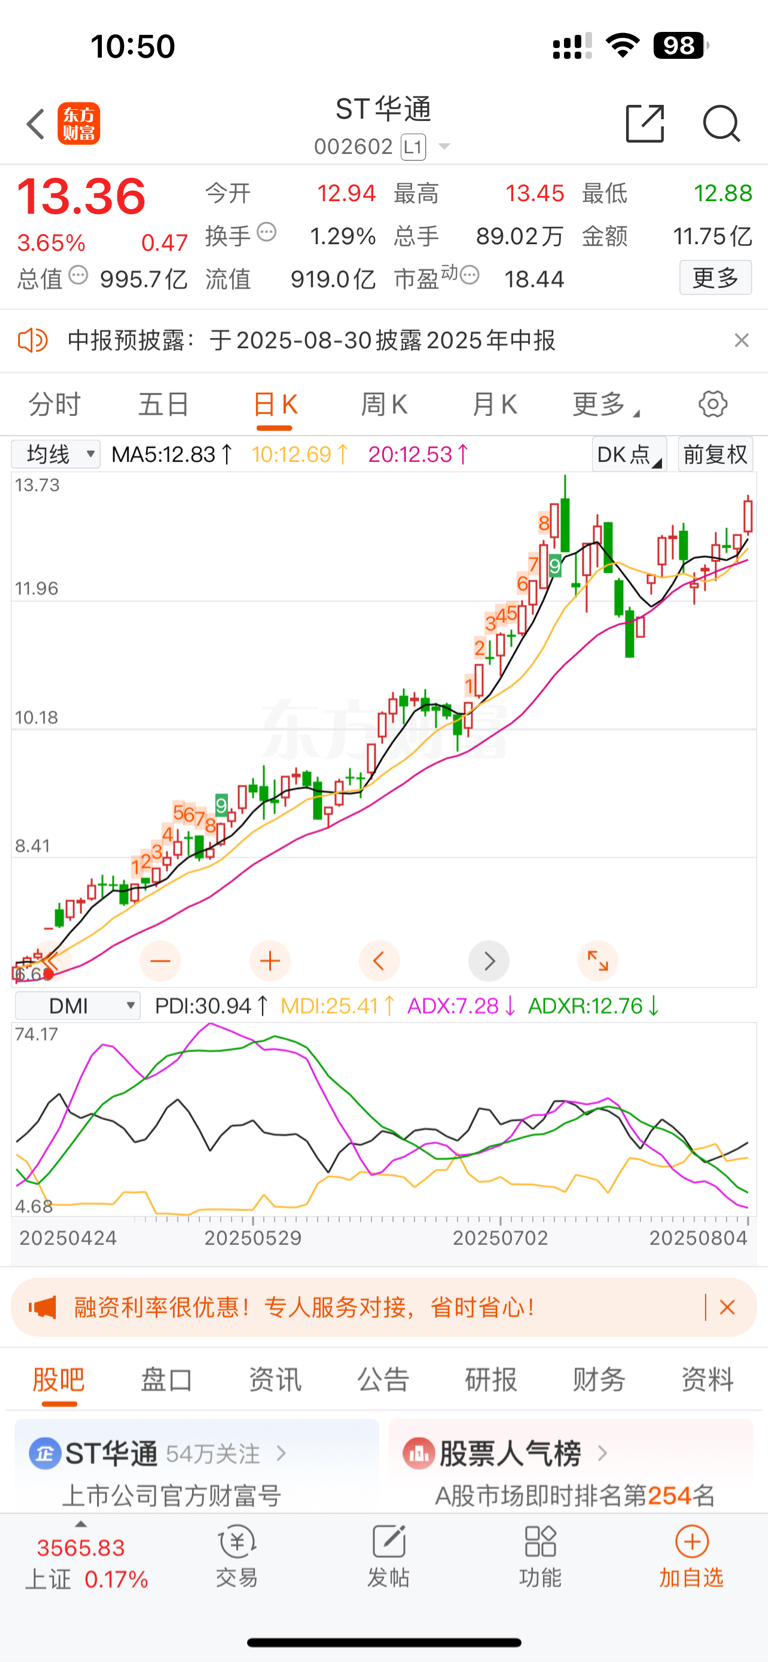Screen dimensions: 768x1662
Task: Open the 资讯 tab
Action: tap(275, 1380)
